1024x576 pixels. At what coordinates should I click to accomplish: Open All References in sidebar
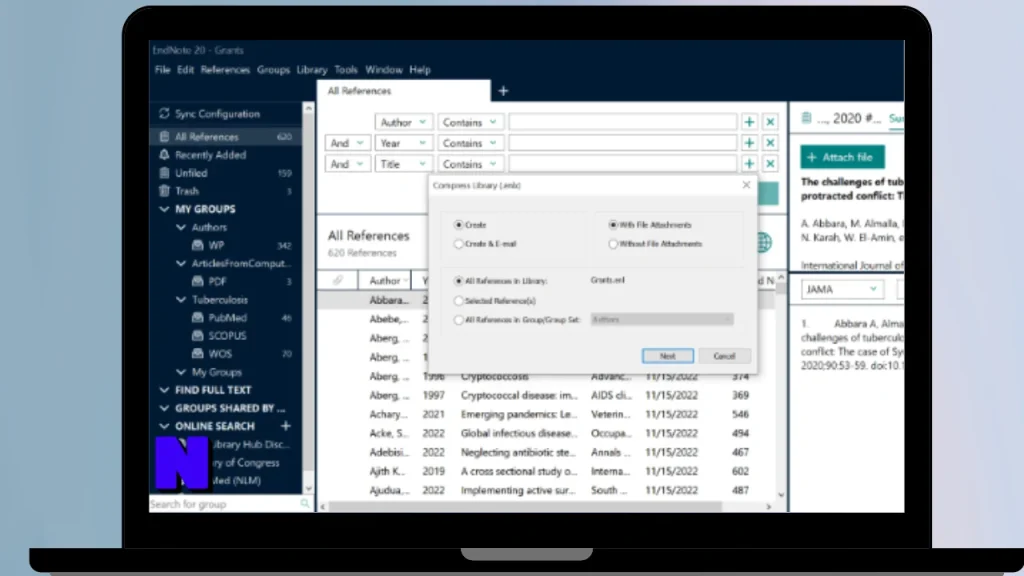coord(226,136)
